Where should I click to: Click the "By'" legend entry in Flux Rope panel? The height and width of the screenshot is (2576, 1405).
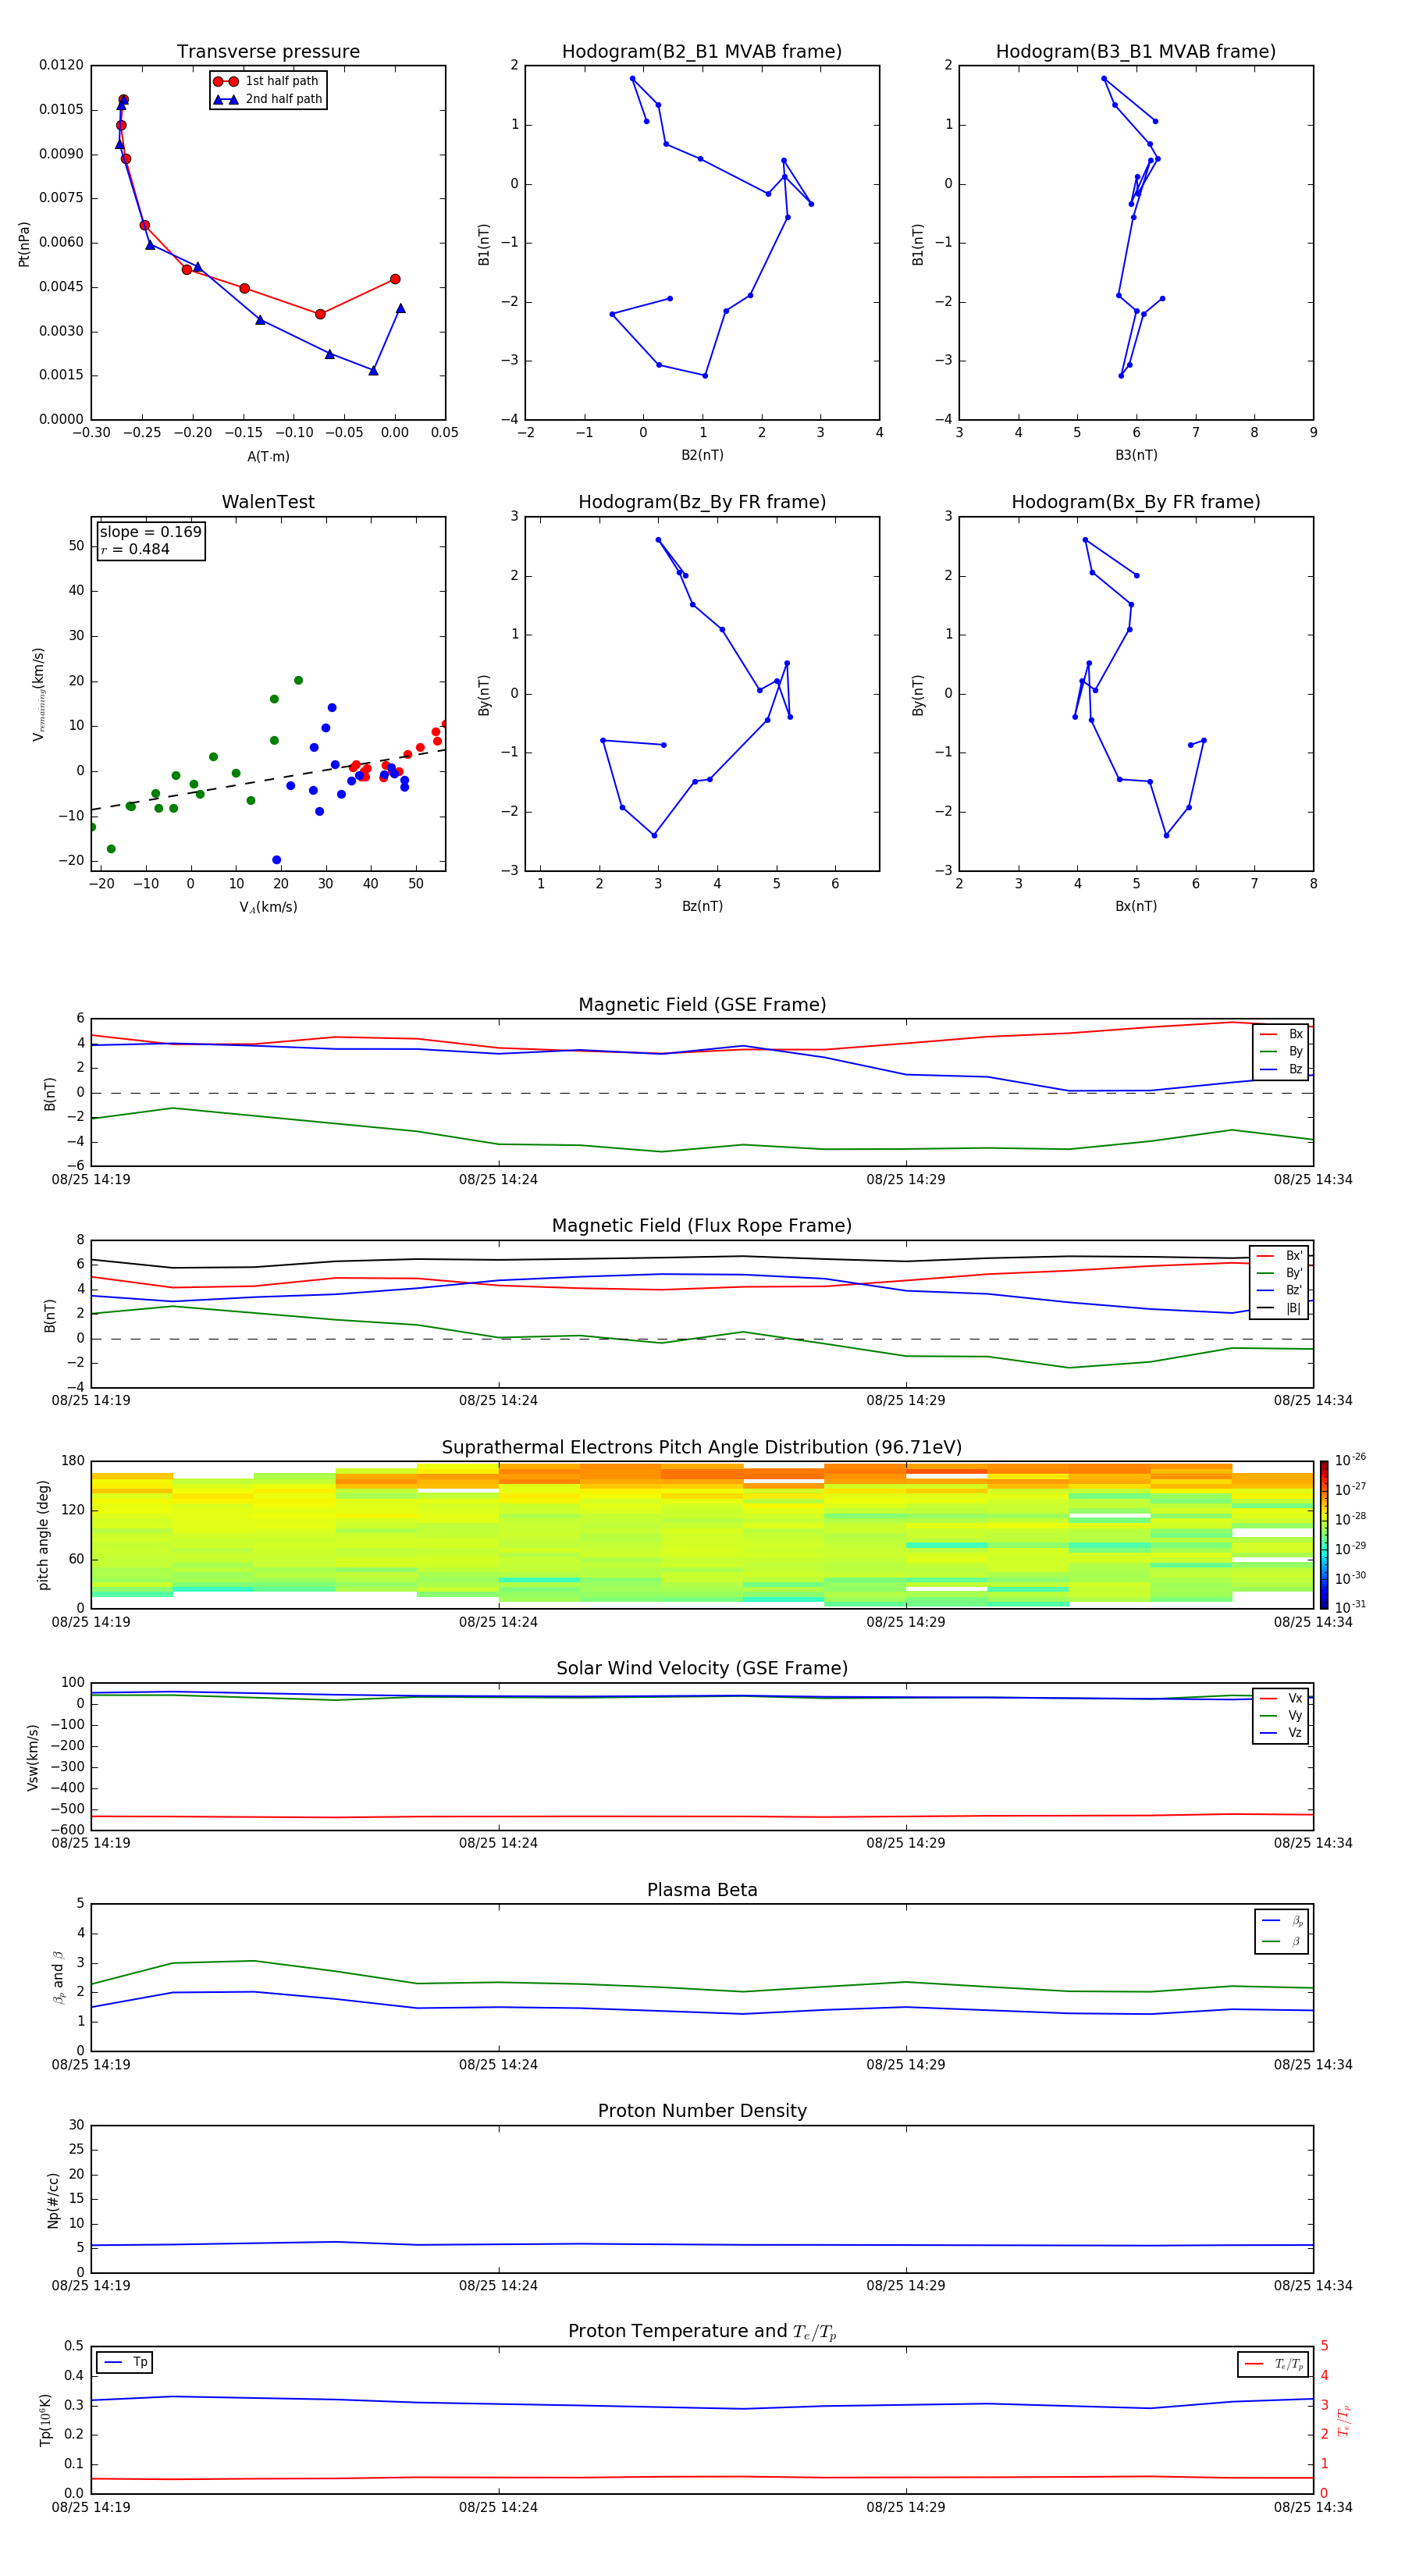[x=1279, y=1273]
